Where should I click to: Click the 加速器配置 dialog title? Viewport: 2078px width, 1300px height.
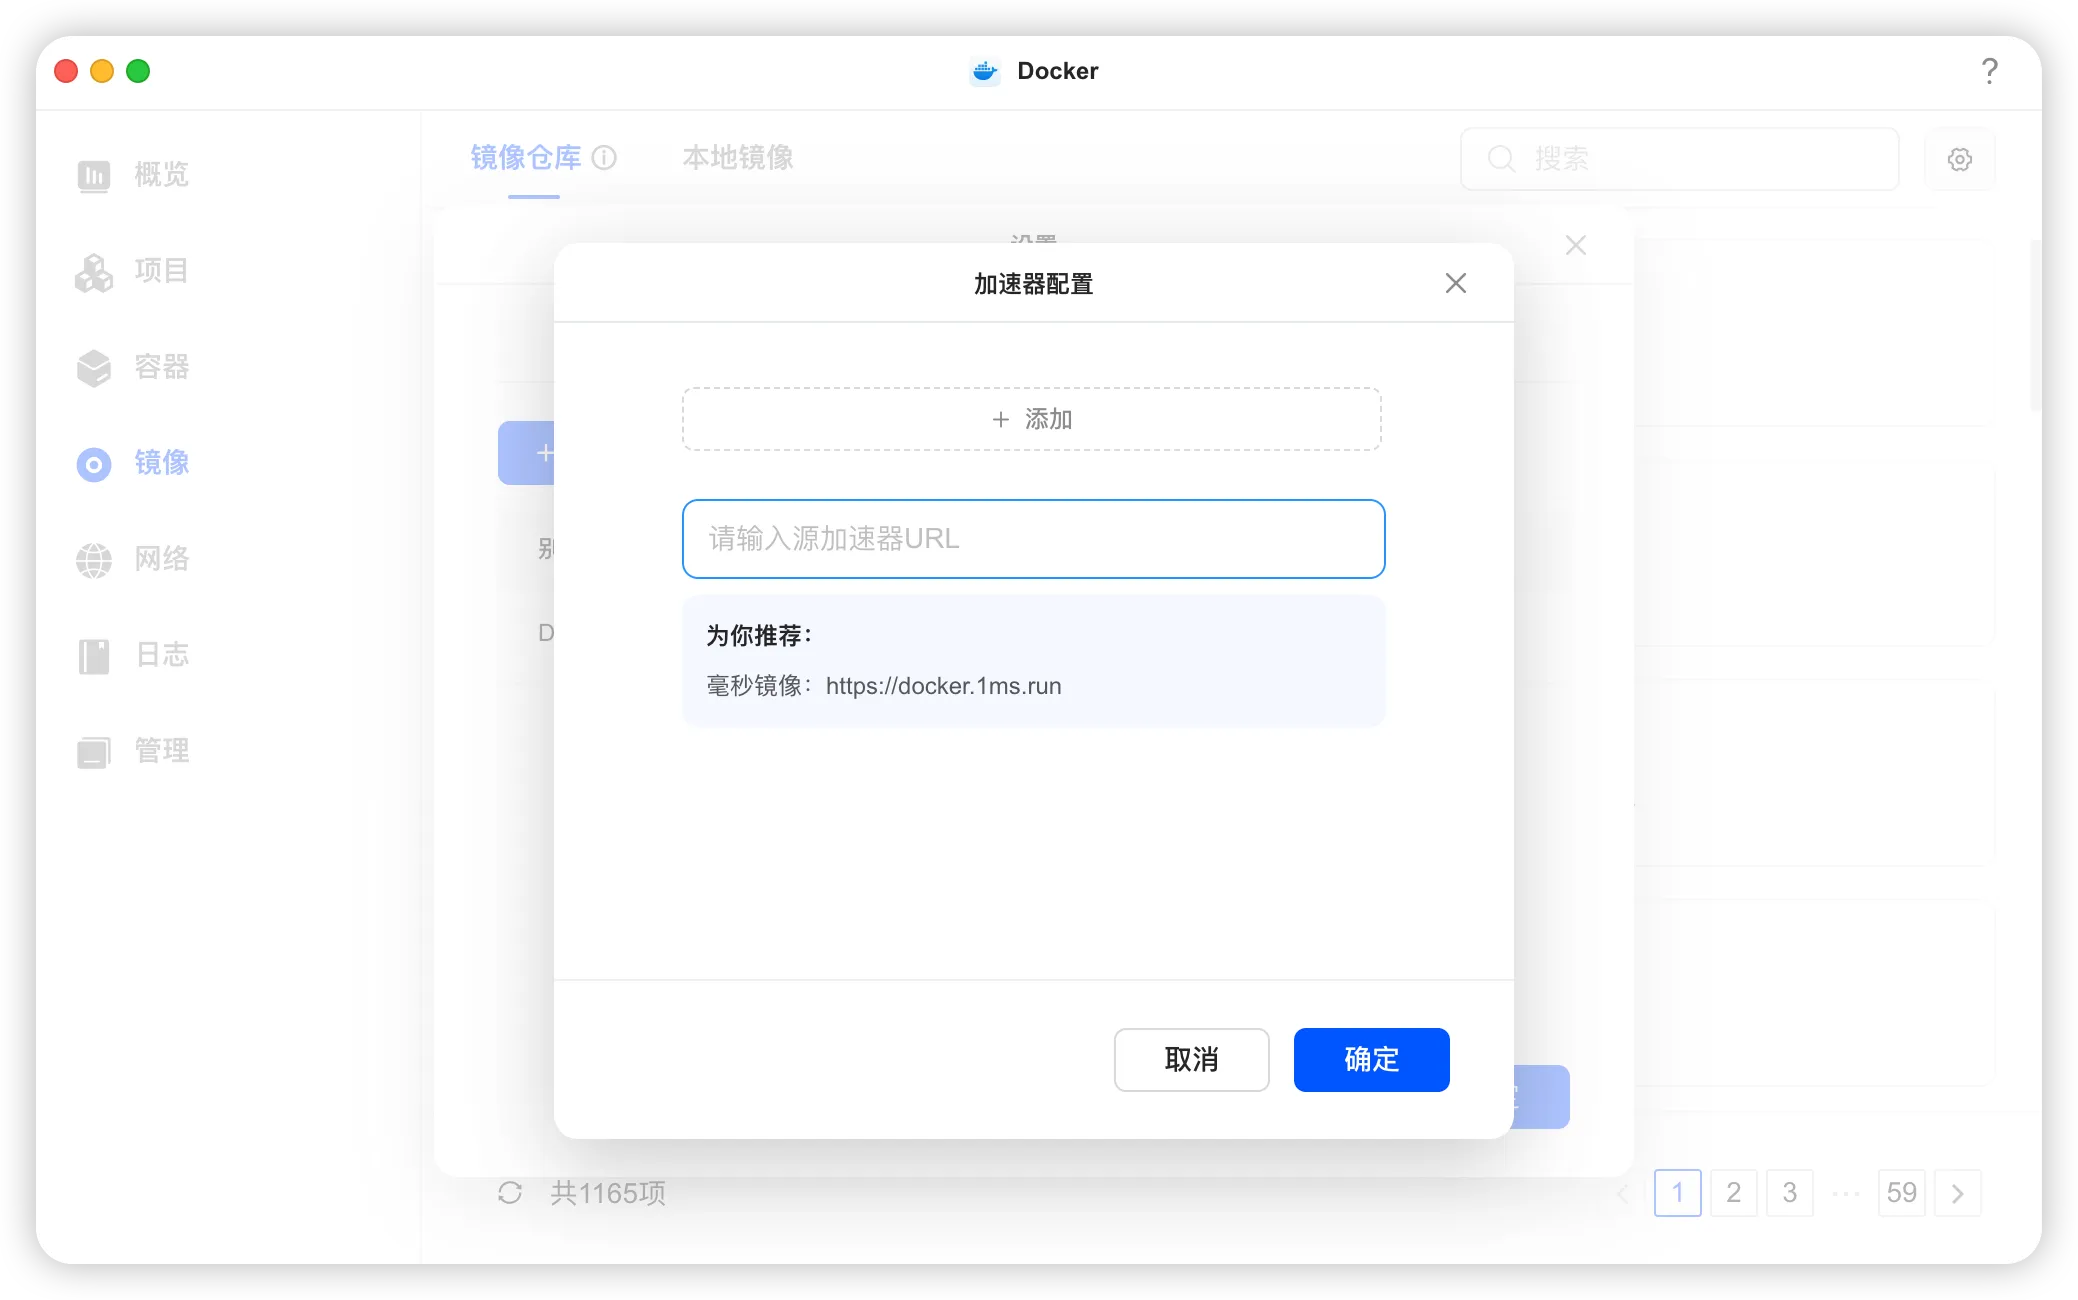(x=1033, y=284)
